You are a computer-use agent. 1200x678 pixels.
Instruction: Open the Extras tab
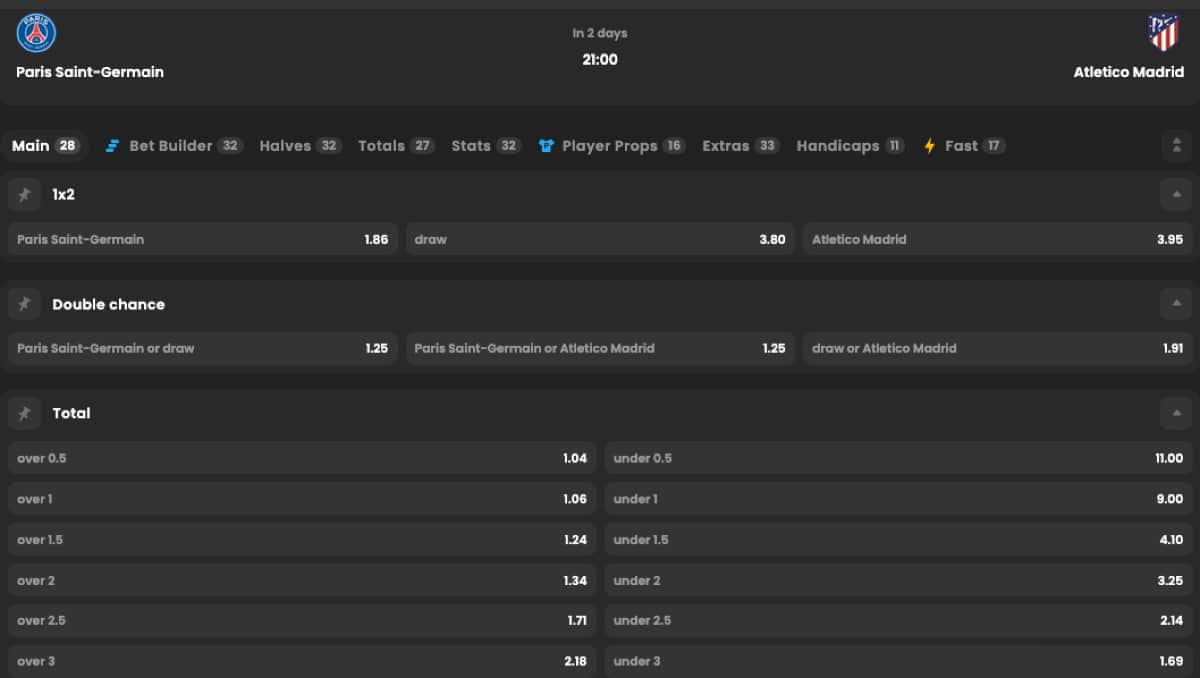741,146
